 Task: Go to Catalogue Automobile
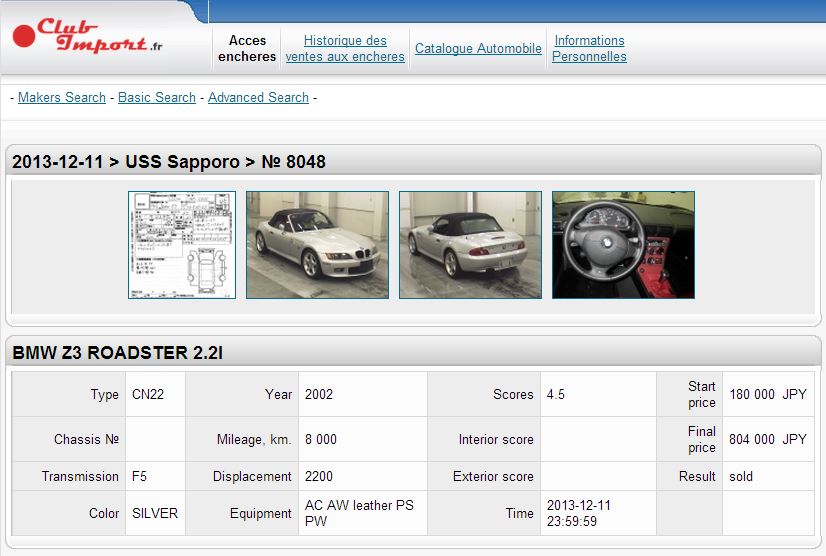point(478,48)
